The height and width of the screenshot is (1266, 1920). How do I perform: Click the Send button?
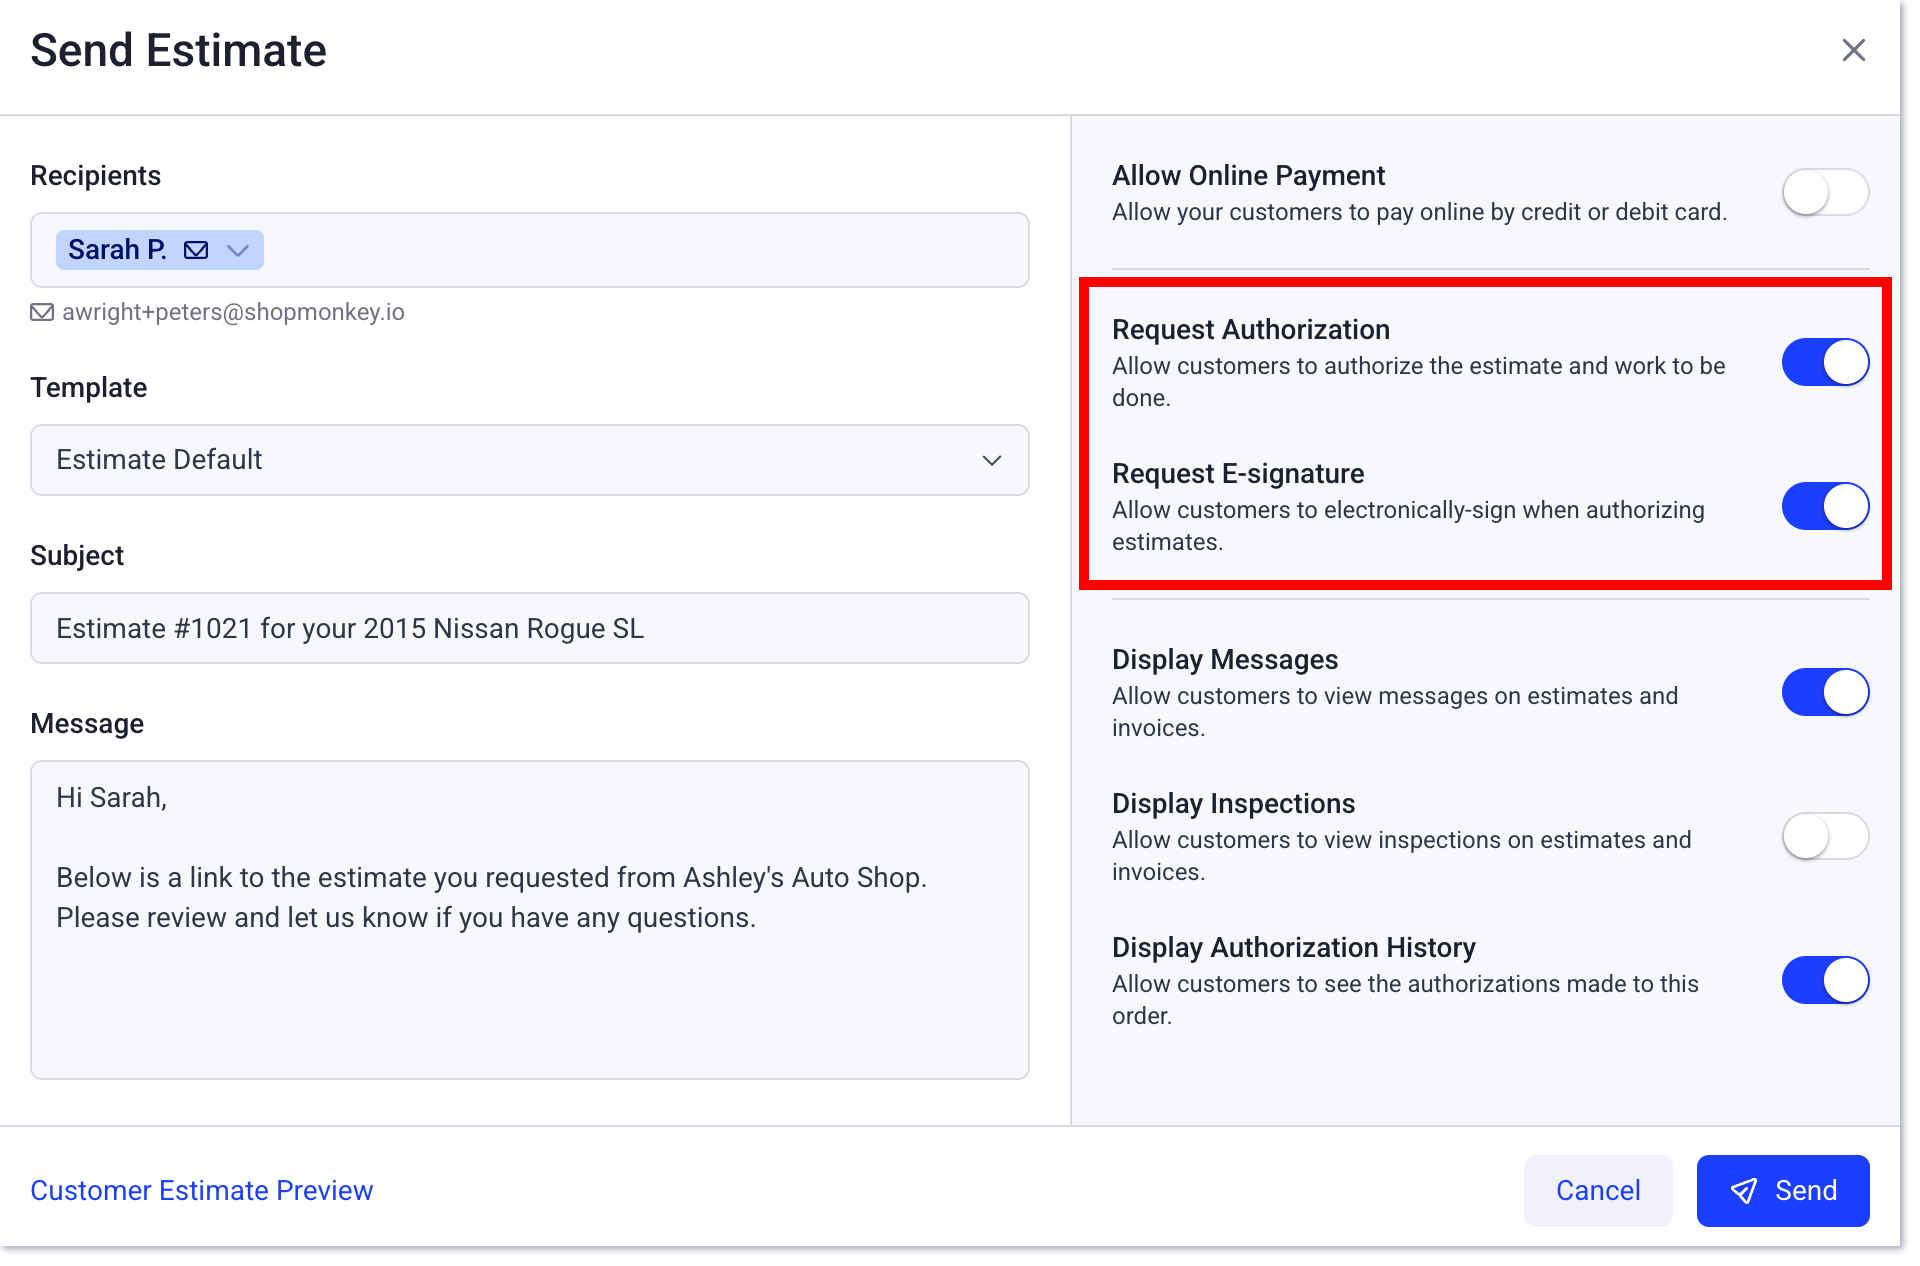(x=1783, y=1190)
